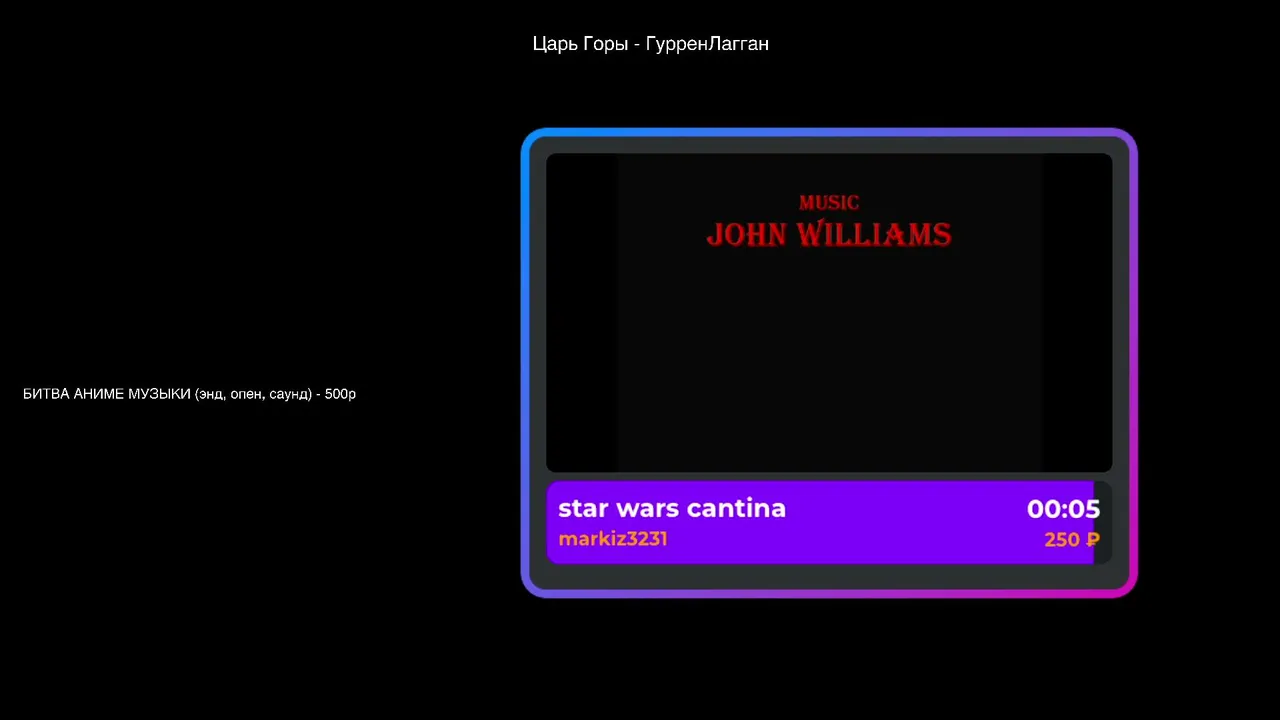Click the title 'Царь Горы - ГурренЛагган'
The width and height of the screenshot is (1280, 720).
(650, 44)
